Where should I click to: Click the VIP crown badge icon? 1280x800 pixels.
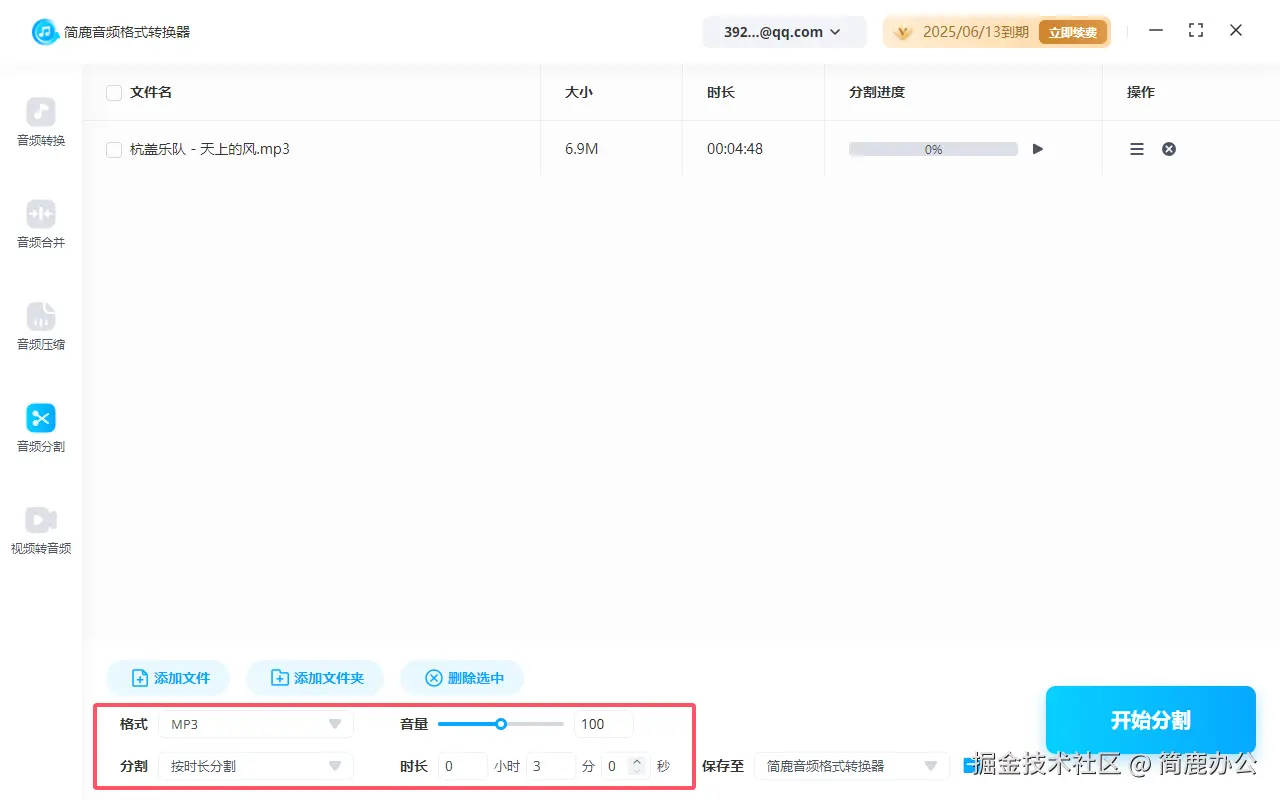pyautogui.click(x=904, y=32)
